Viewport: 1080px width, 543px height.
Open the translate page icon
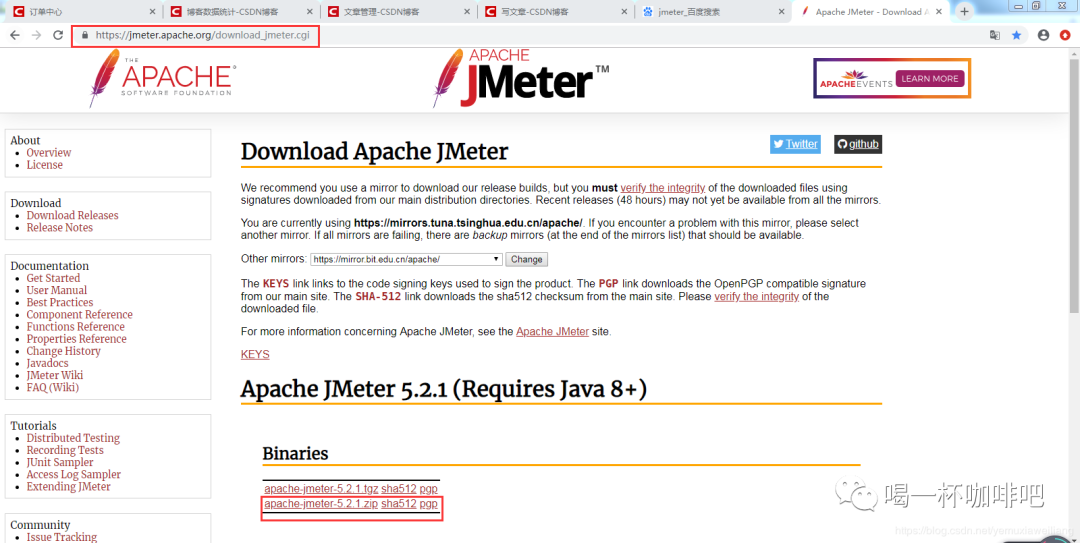[x=995, y=35]
